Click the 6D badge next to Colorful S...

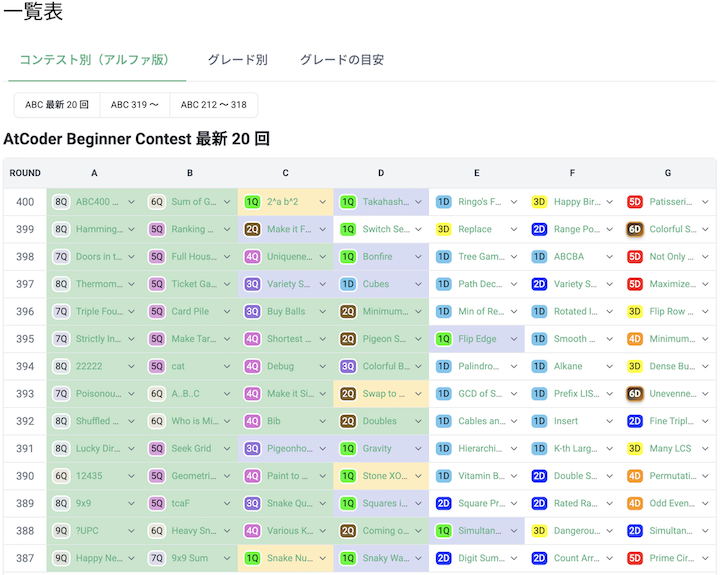click(x=635, y=229)
